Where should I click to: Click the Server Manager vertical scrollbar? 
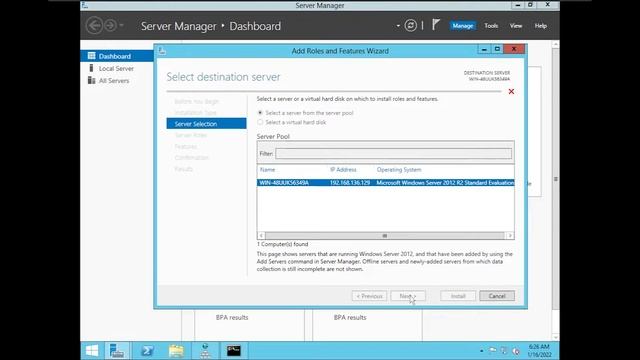pos(556,179)
